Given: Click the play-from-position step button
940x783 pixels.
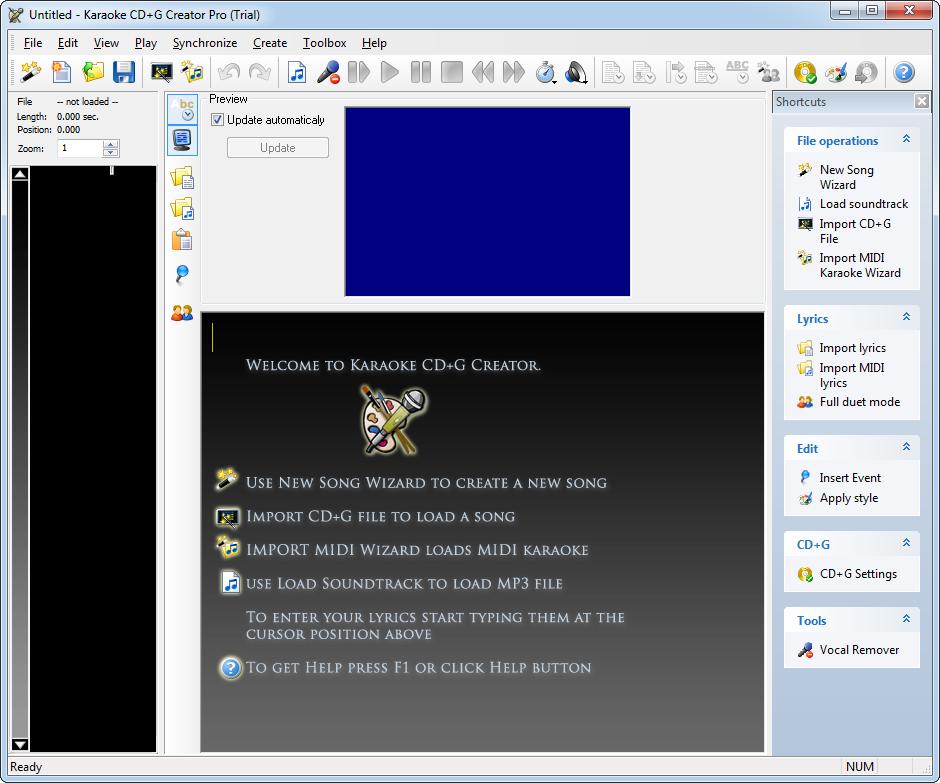Looking at the screenshot, I should point(359,73).
